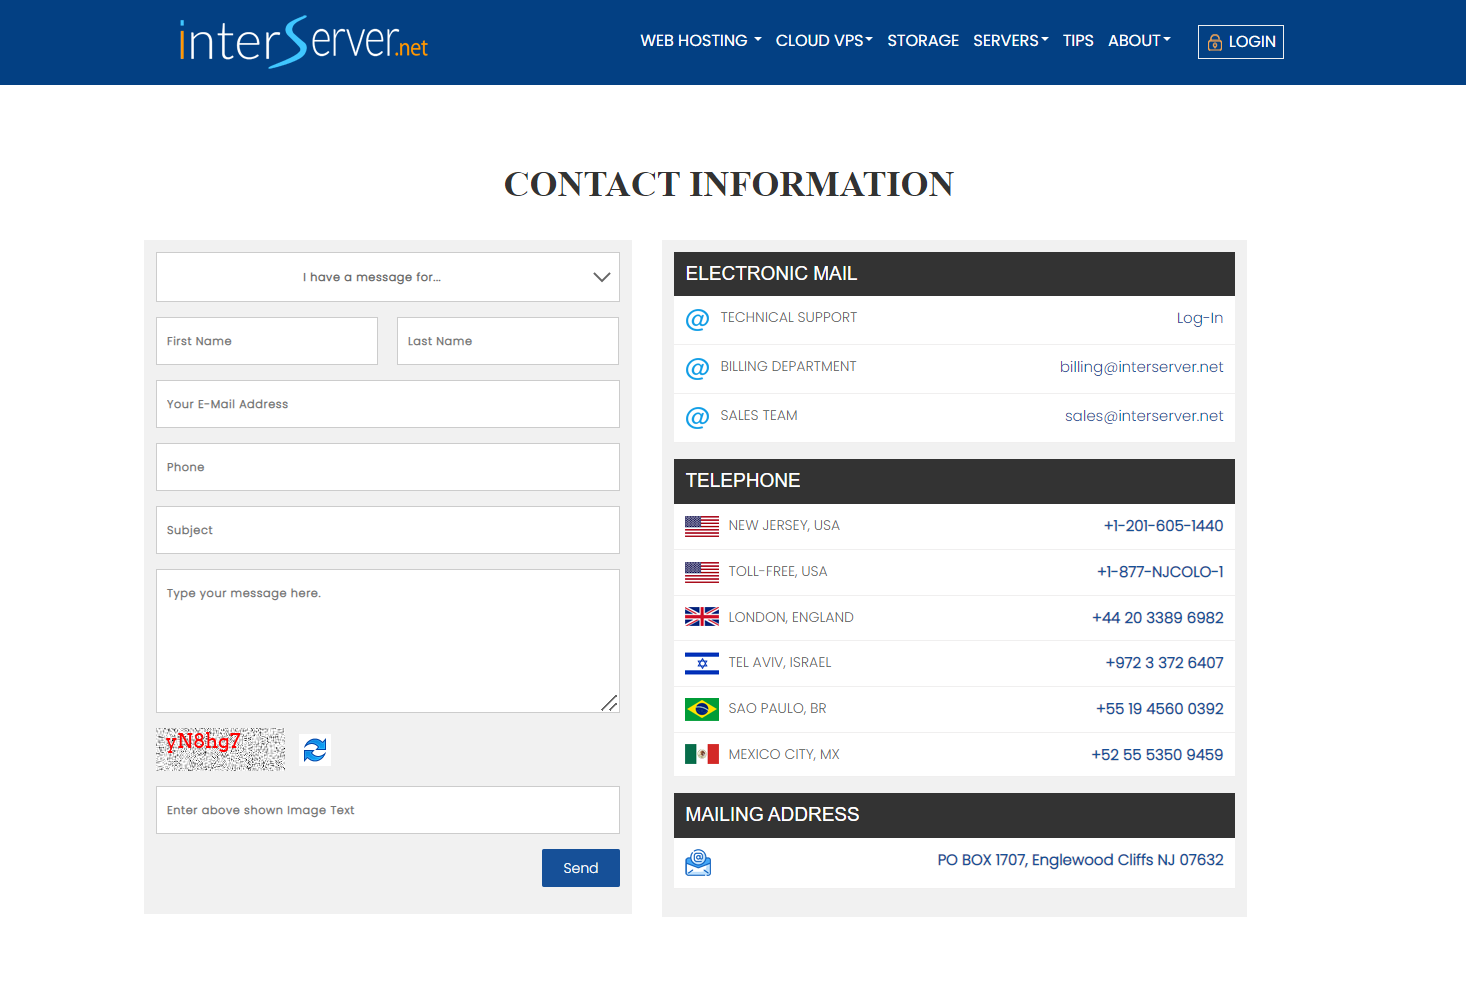1466x998 pixels.
Task: Click the Subject input field
Action: [388, 530]
